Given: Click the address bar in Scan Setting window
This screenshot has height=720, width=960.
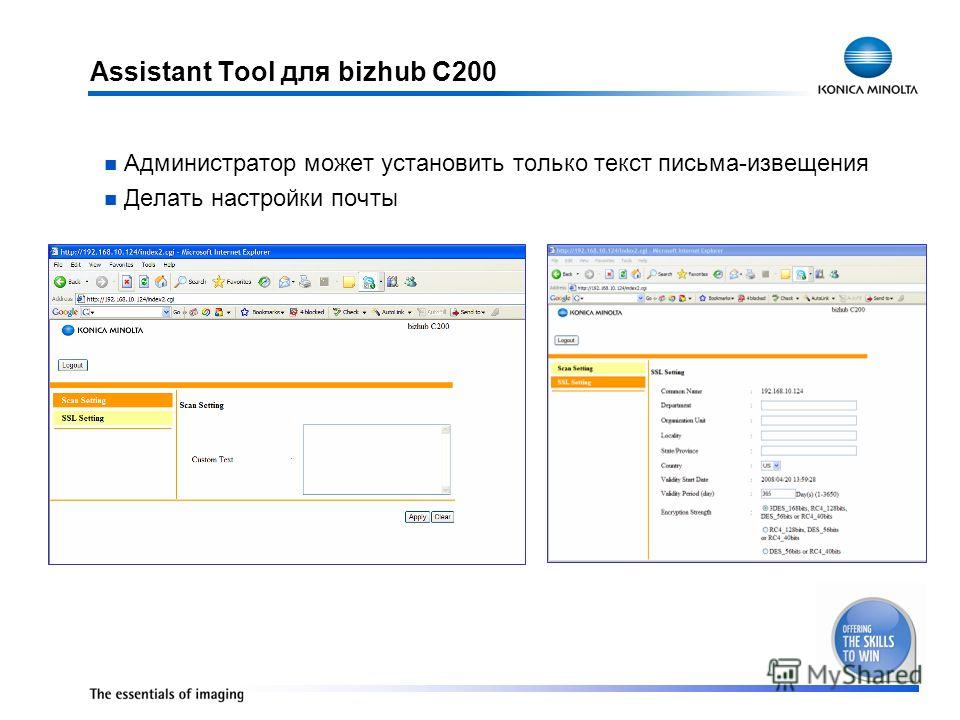Looking at the screenshot, I should (299, 299).
